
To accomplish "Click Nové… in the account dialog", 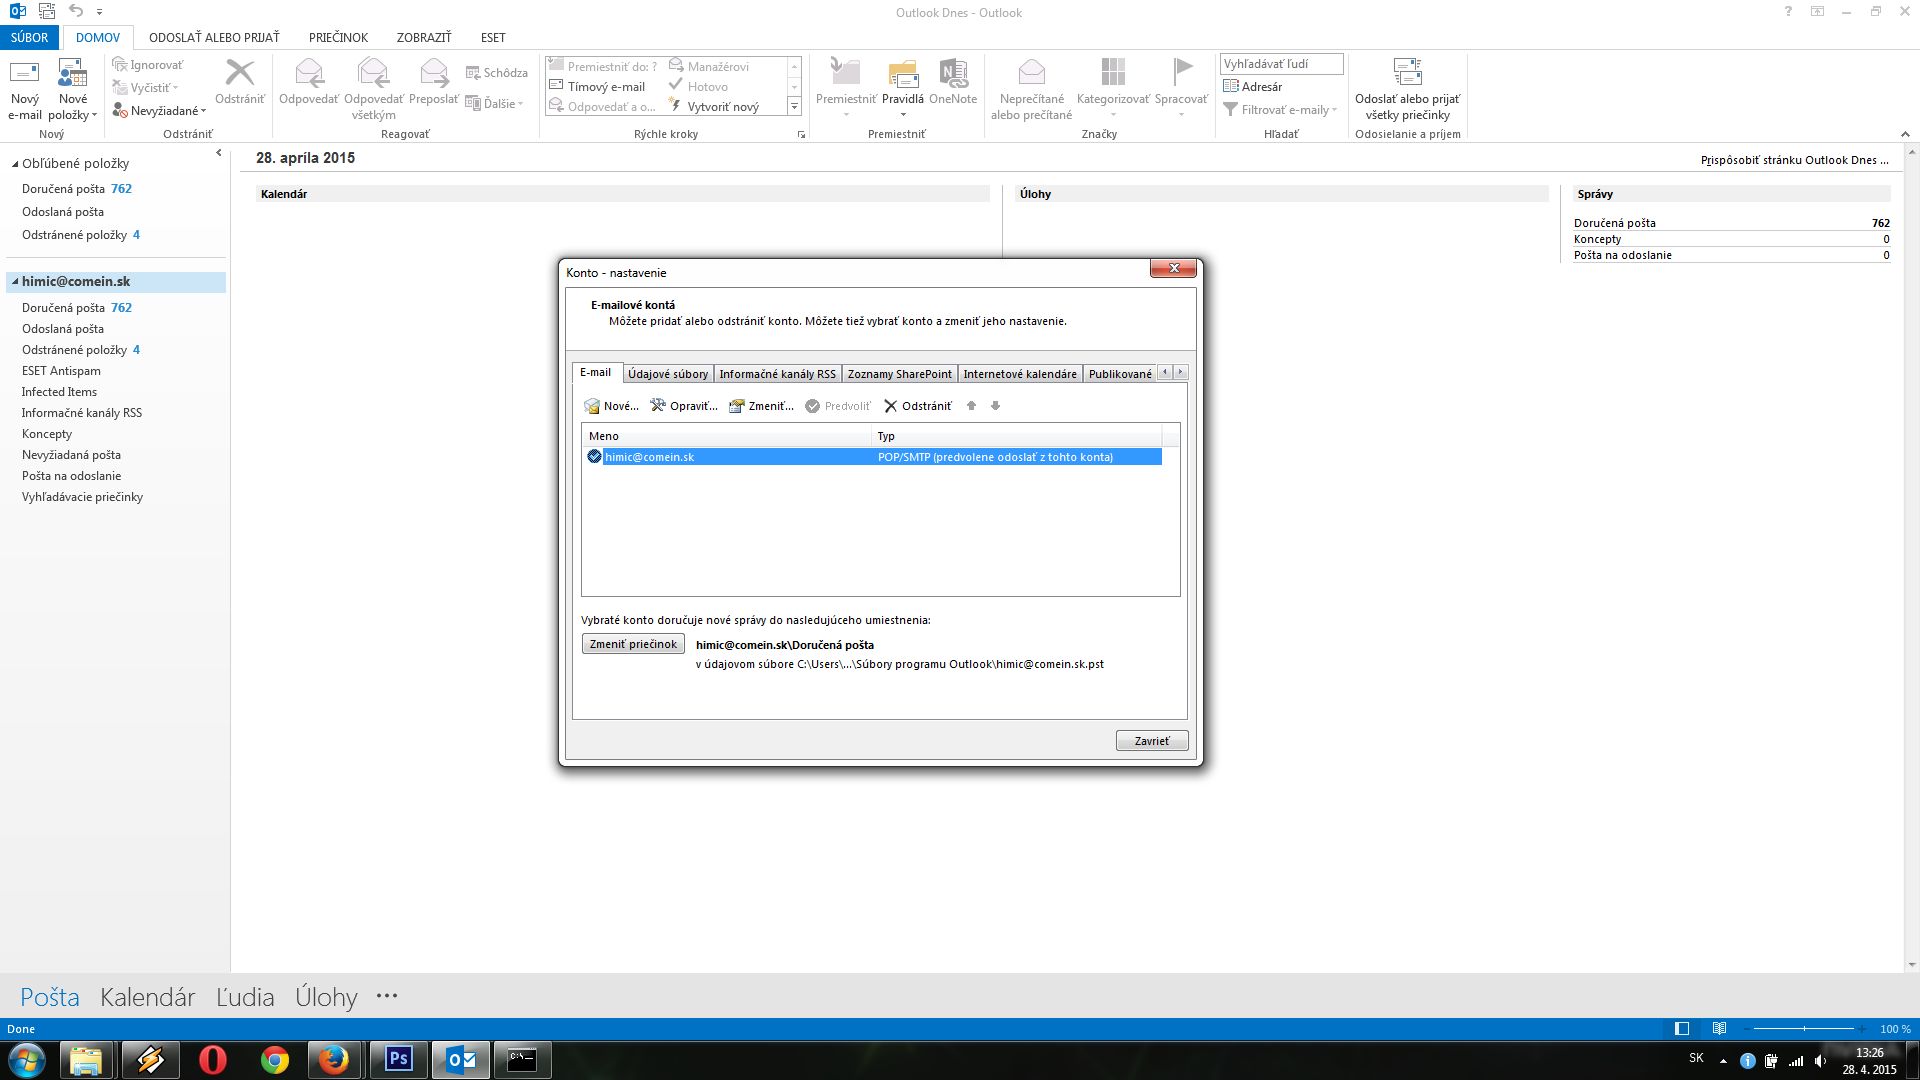I will [x=611, y=406].
